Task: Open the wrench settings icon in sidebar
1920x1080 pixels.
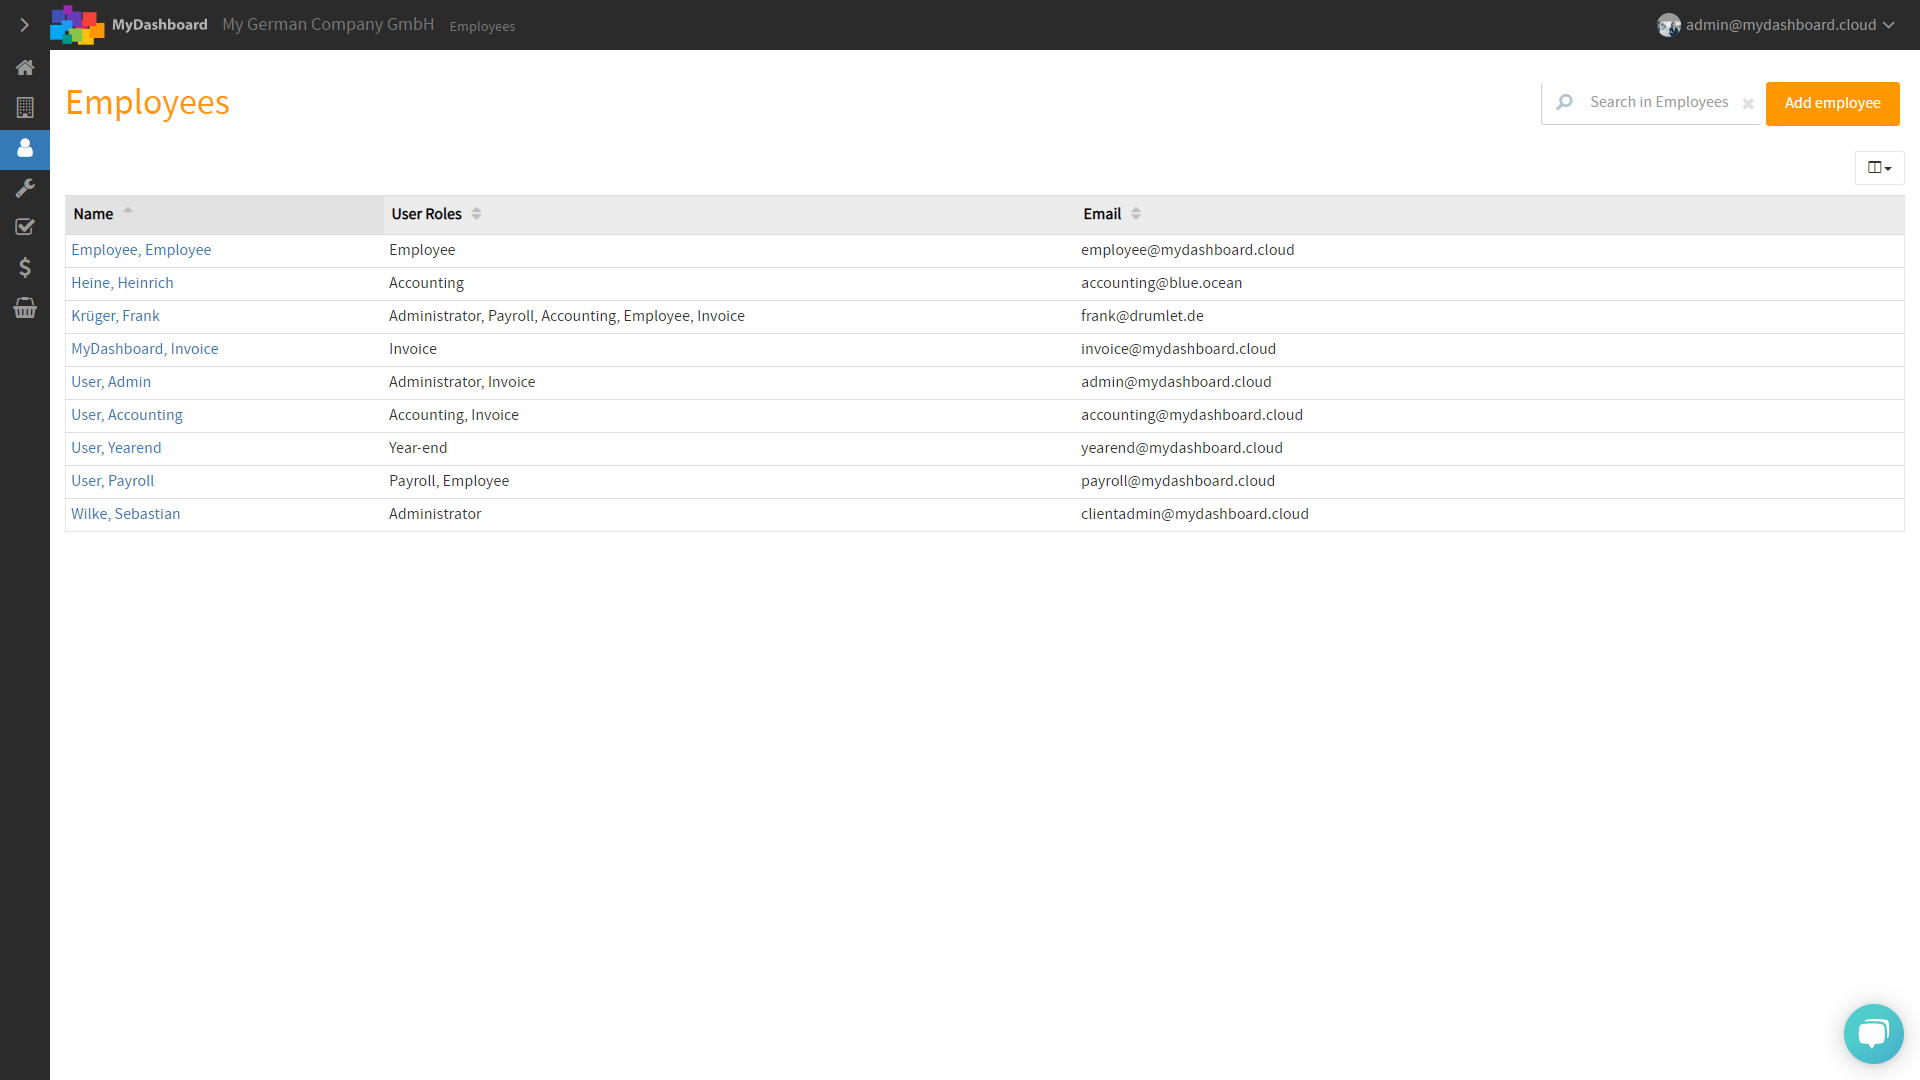Action: [25, 188]
